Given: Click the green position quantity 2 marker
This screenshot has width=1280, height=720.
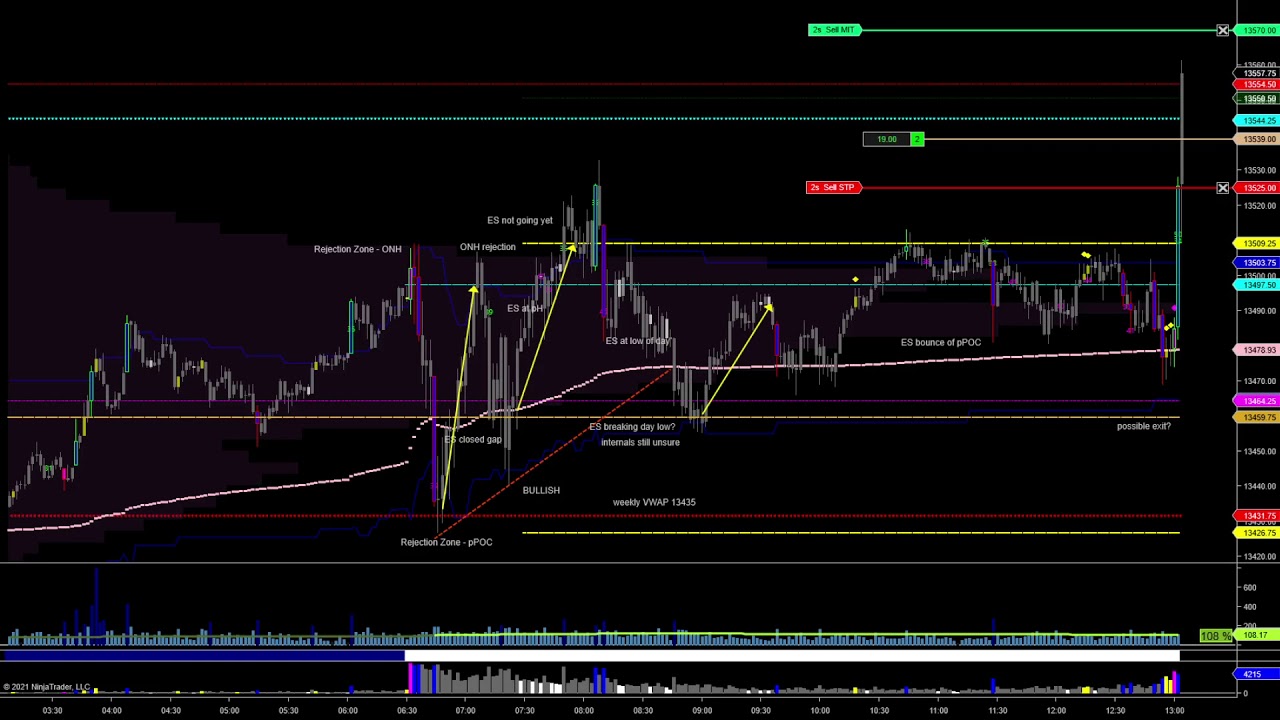Looking at the screenshot, I should 917,139.
